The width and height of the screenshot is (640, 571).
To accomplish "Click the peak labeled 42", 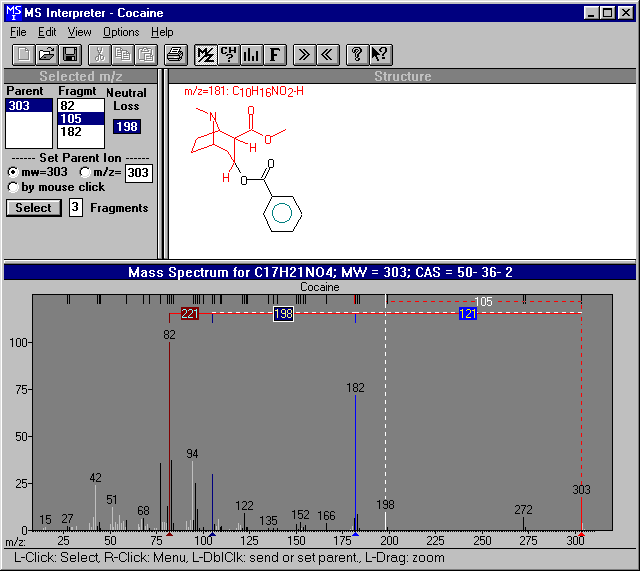I will 96,507.
